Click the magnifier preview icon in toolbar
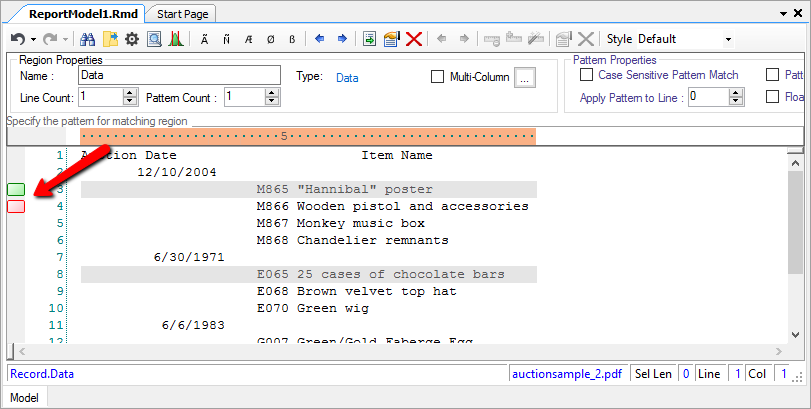Viewport: 811px width, 409px height. [x=154, y=39]
